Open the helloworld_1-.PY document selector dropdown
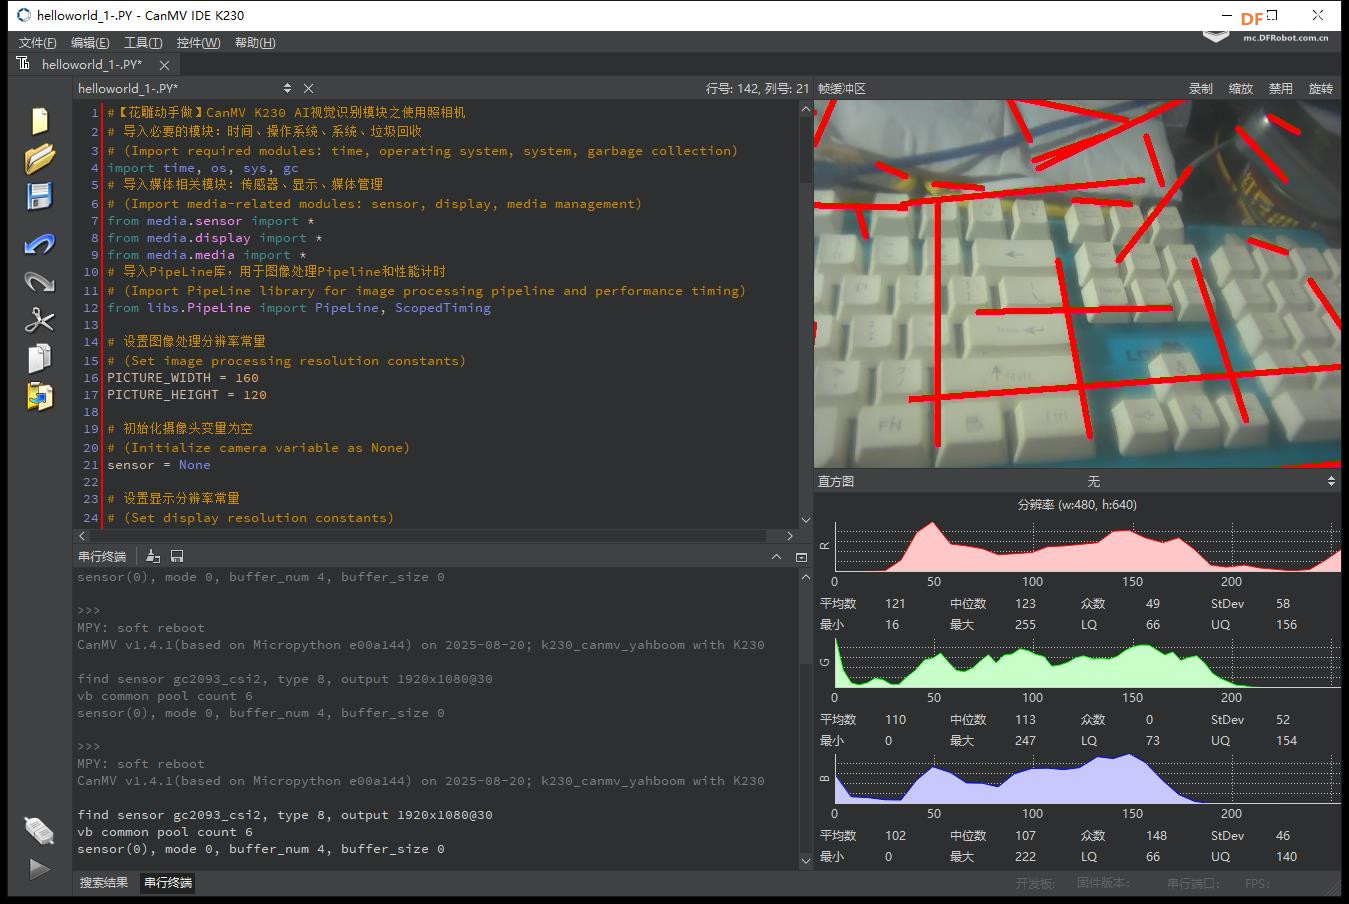The height and width of the screenshot is (904, 1349). click(287, 89)
